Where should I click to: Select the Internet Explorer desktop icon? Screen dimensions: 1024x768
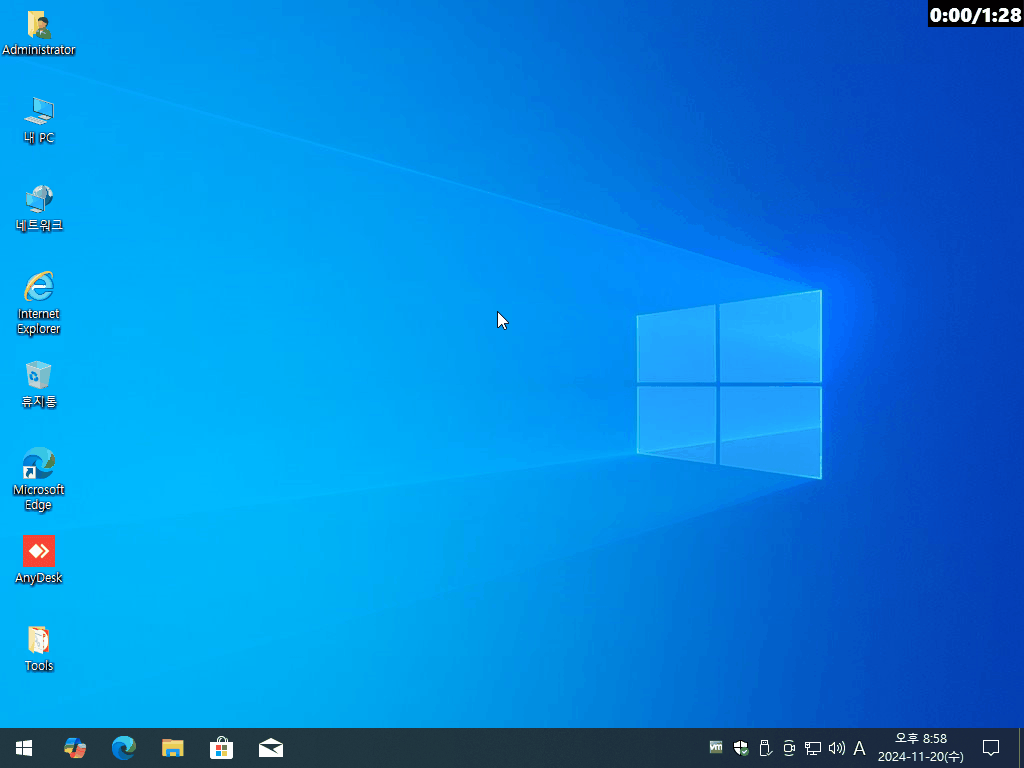point(39,304)
